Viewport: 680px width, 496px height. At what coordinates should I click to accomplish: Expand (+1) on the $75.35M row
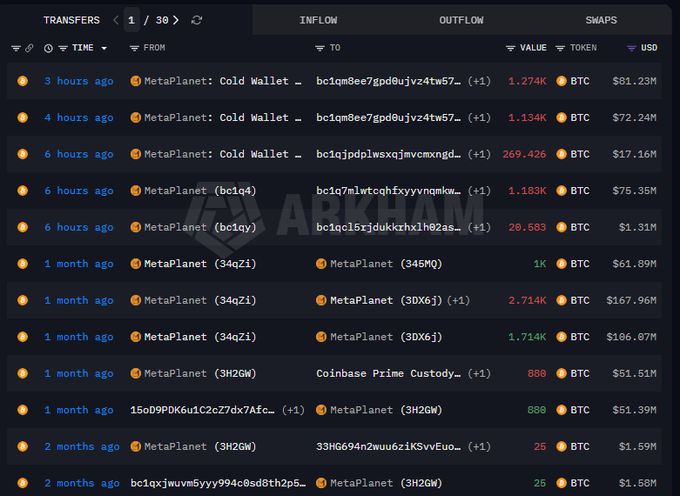click(479, 191)
